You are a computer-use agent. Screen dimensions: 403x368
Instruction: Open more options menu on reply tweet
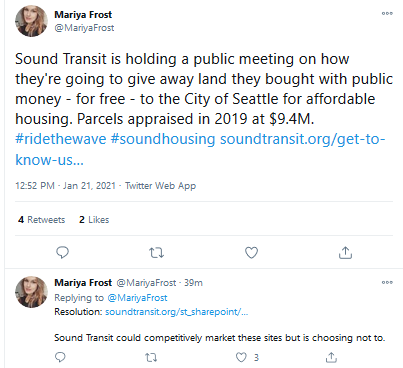(387, 283)
